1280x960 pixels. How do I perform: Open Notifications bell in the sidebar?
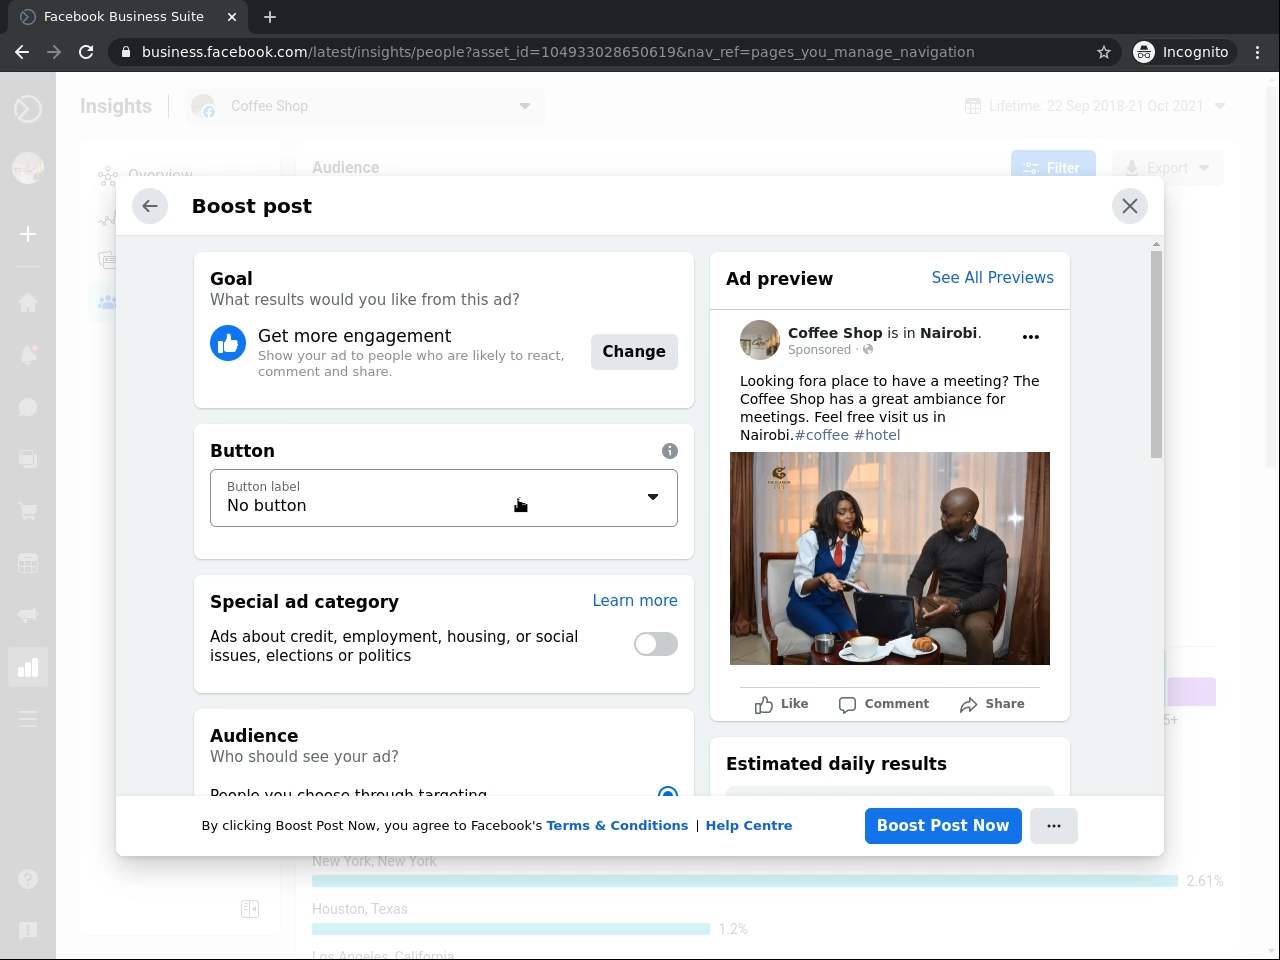[x=28, y=355]
